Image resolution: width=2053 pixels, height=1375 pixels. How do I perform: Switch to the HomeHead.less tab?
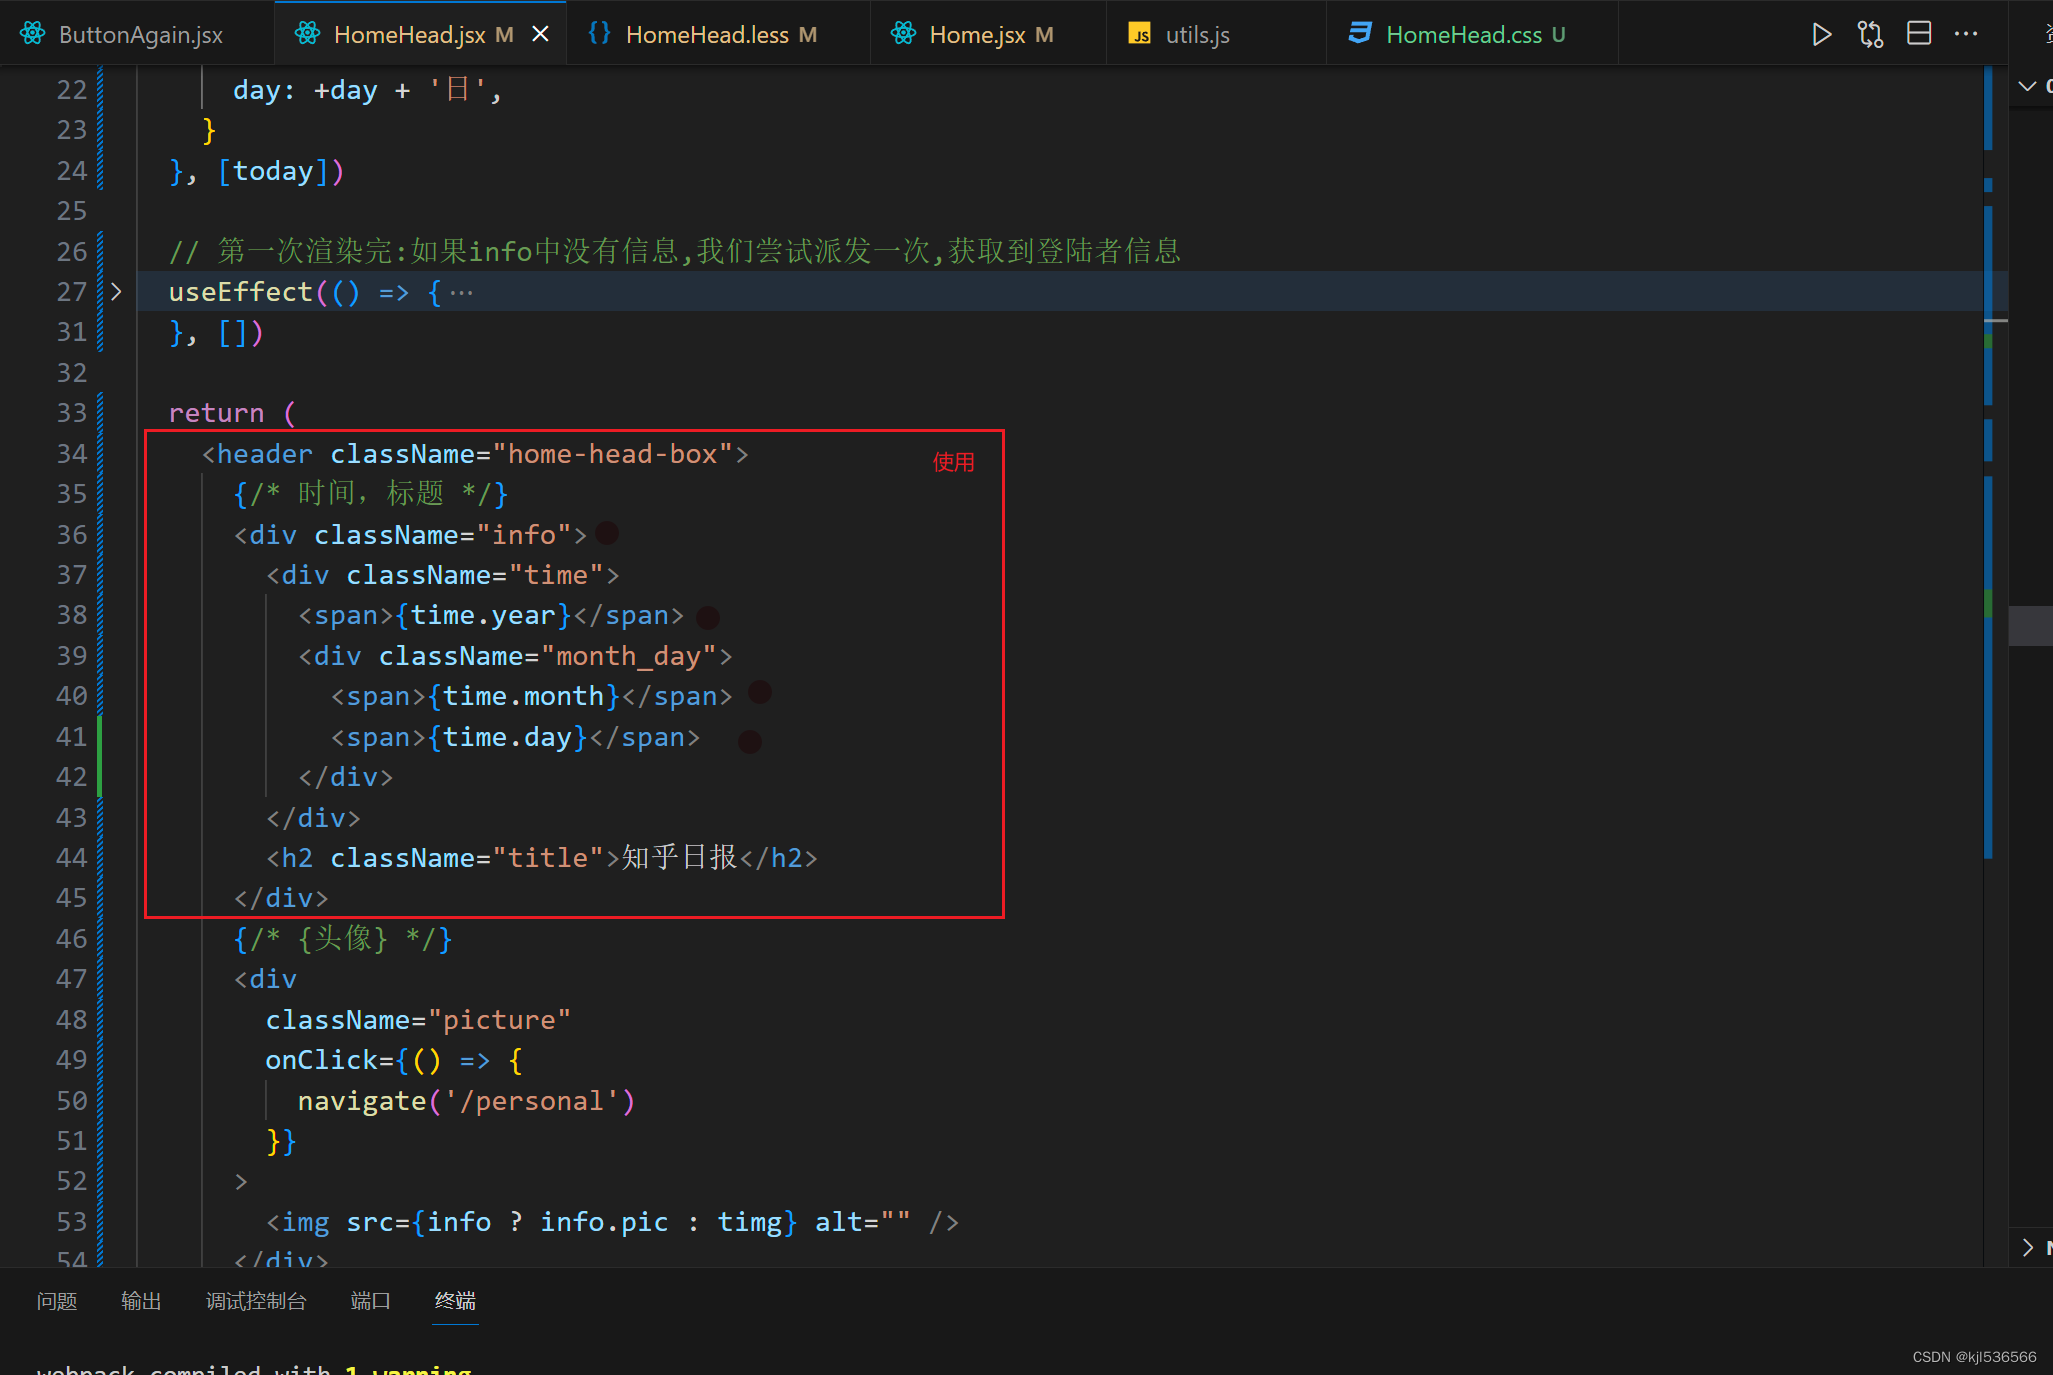706,35
